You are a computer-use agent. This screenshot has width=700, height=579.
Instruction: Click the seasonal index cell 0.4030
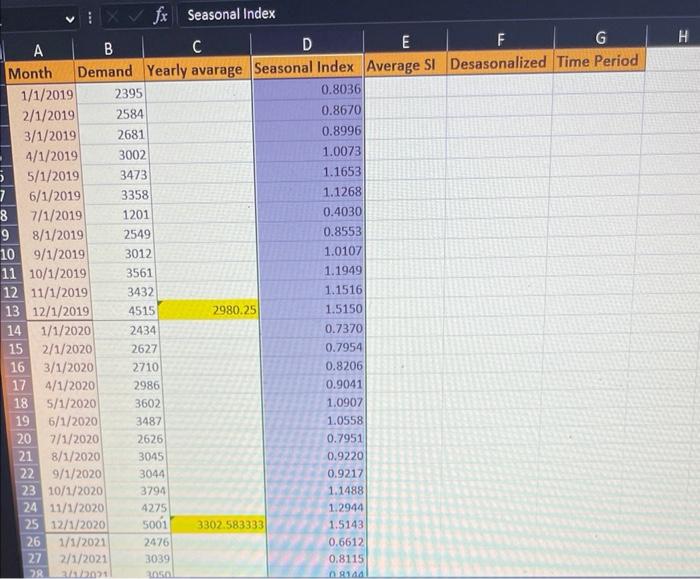(311, 211)
